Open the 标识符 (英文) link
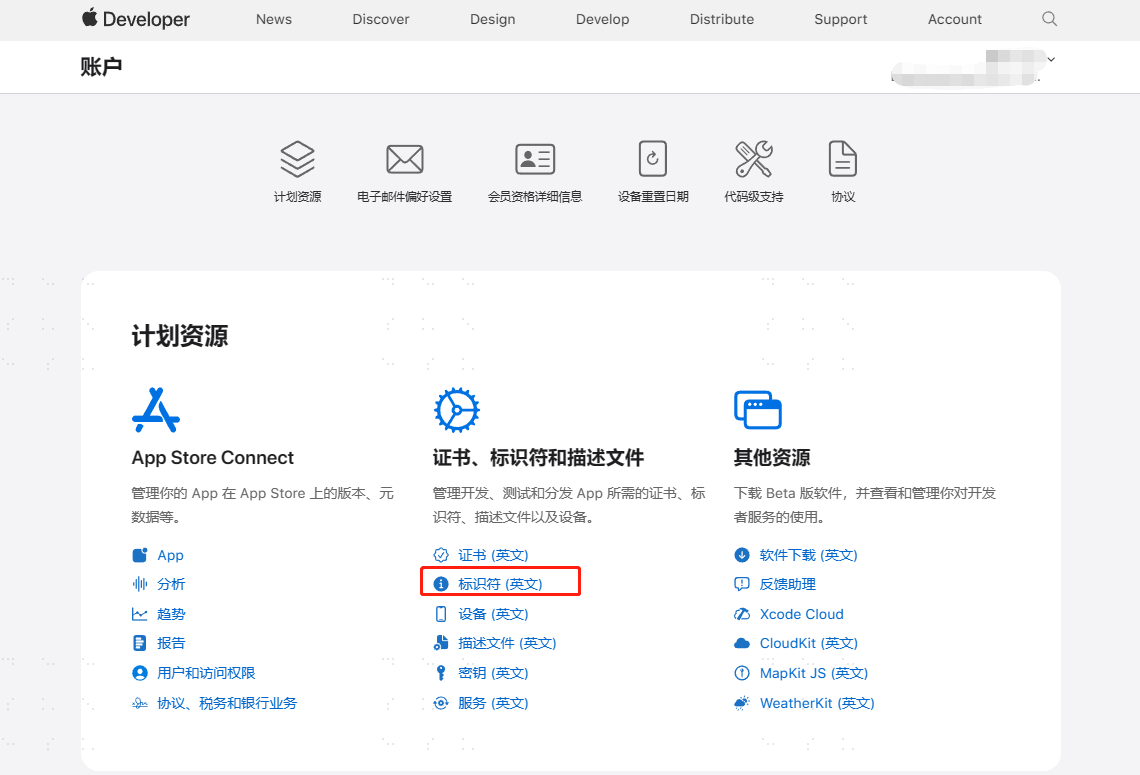This screenshot has width=1140, height=775. tap(500, 584)
